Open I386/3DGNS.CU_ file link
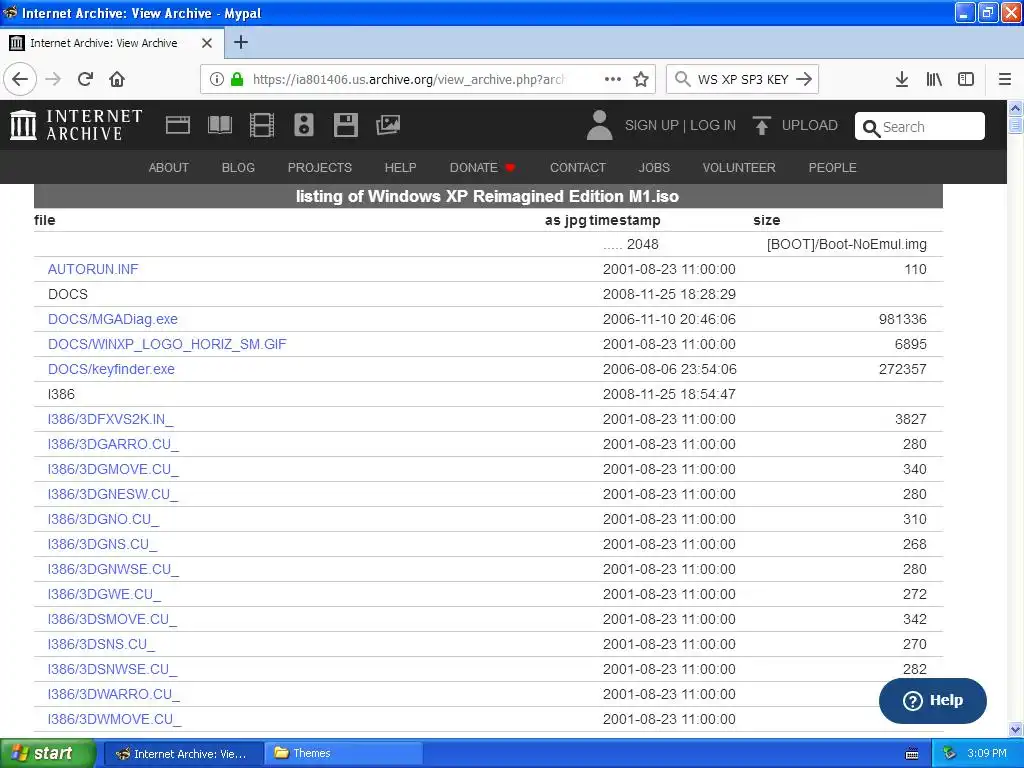Screen dimensions: 1024x768 point(103,544)
